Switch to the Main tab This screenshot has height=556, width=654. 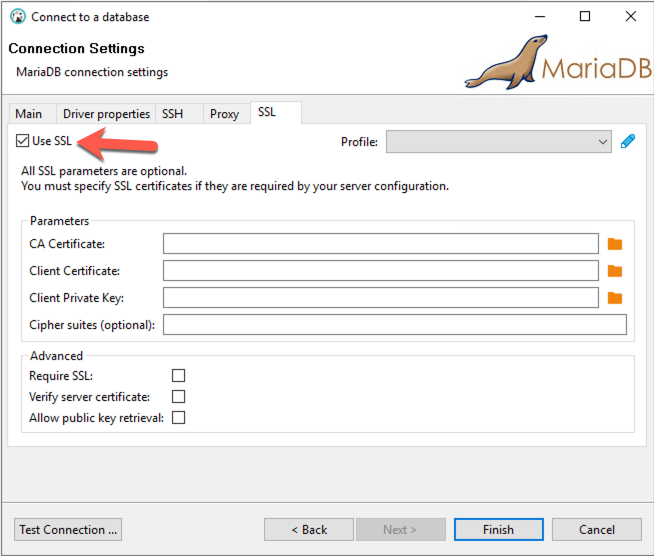point(29,114)
